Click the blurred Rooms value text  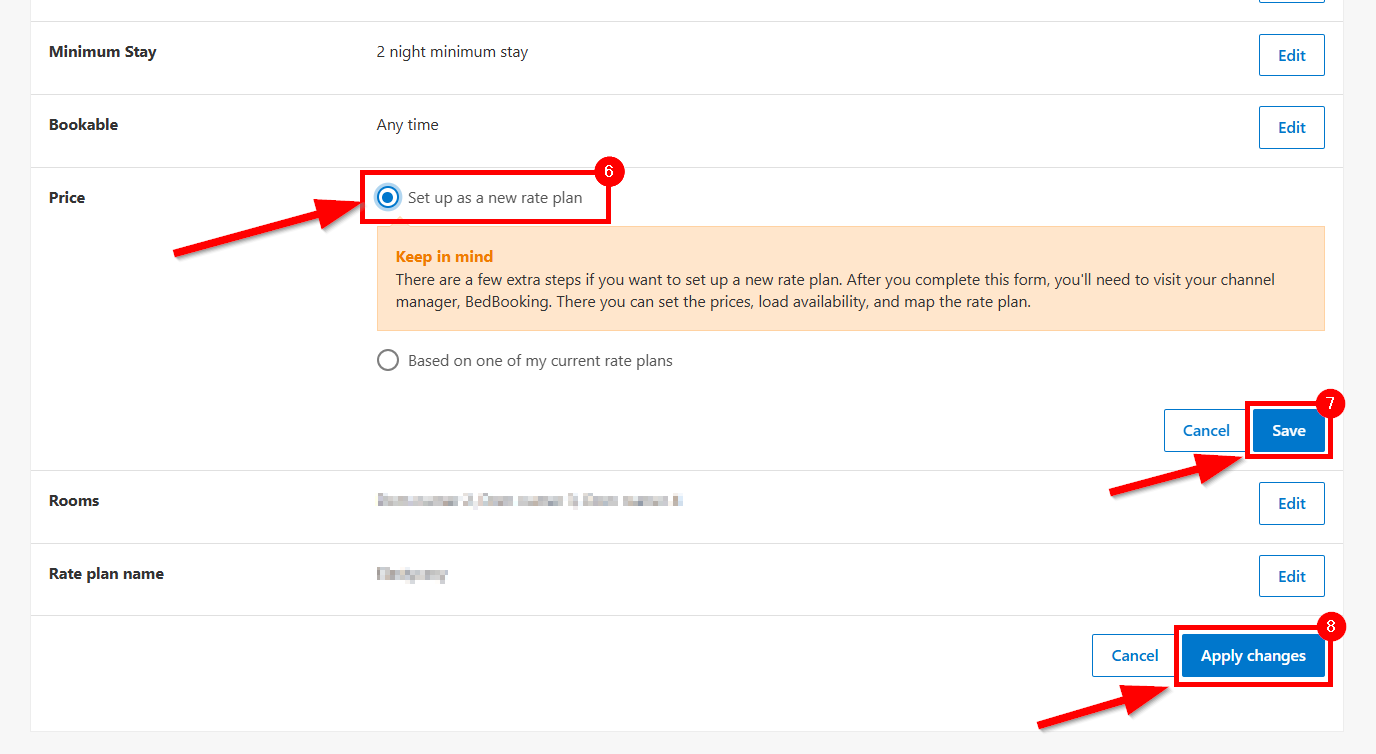pyautogui.click(x=530, y=500)
